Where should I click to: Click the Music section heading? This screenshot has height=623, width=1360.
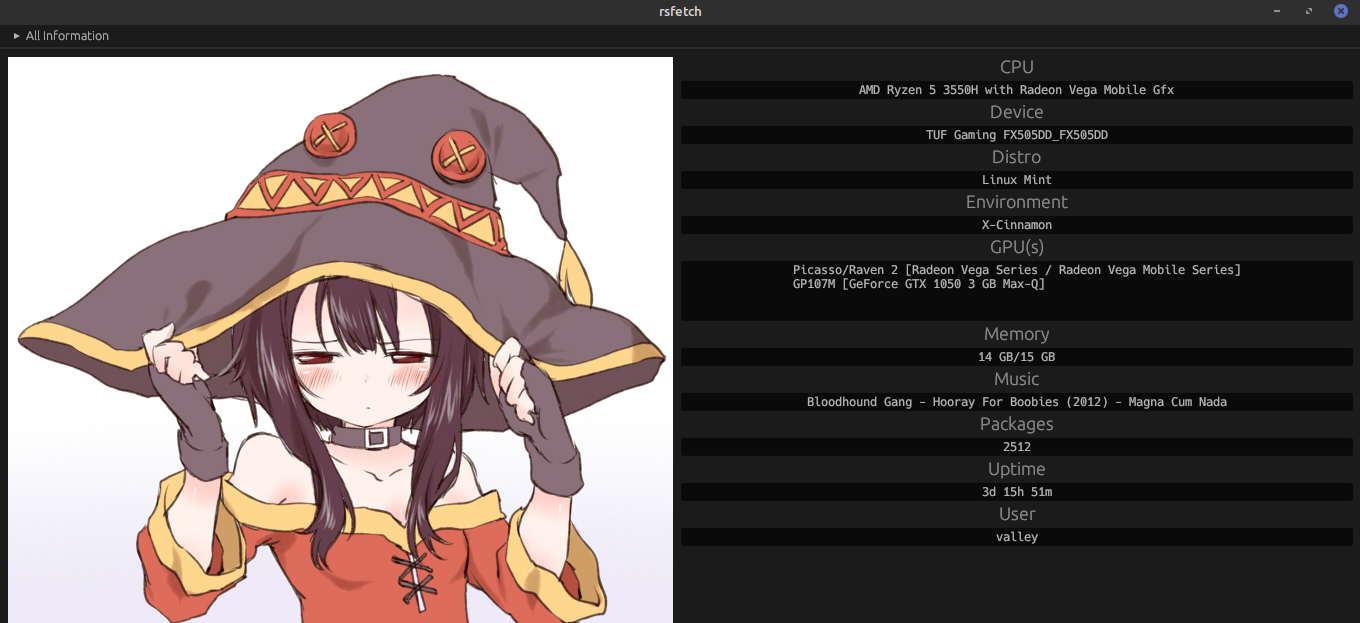coord(1016,379)
